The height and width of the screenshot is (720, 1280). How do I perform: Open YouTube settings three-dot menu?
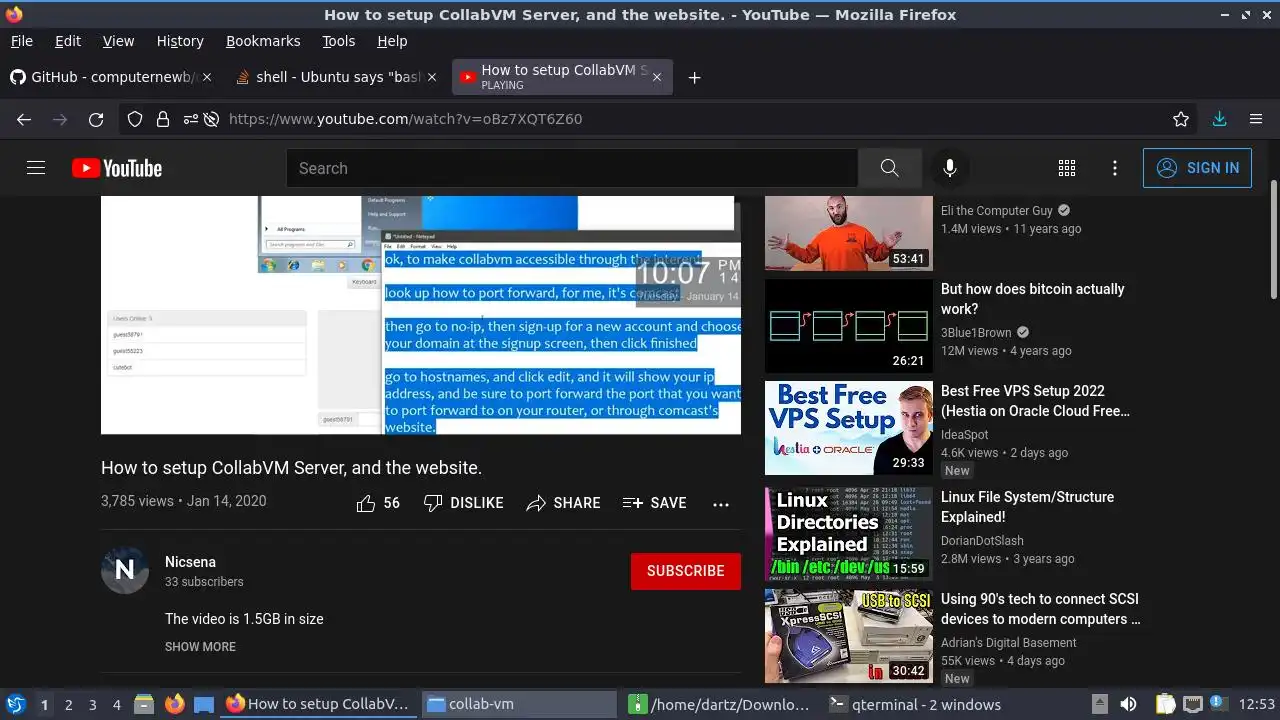[x=1115, y=168]
